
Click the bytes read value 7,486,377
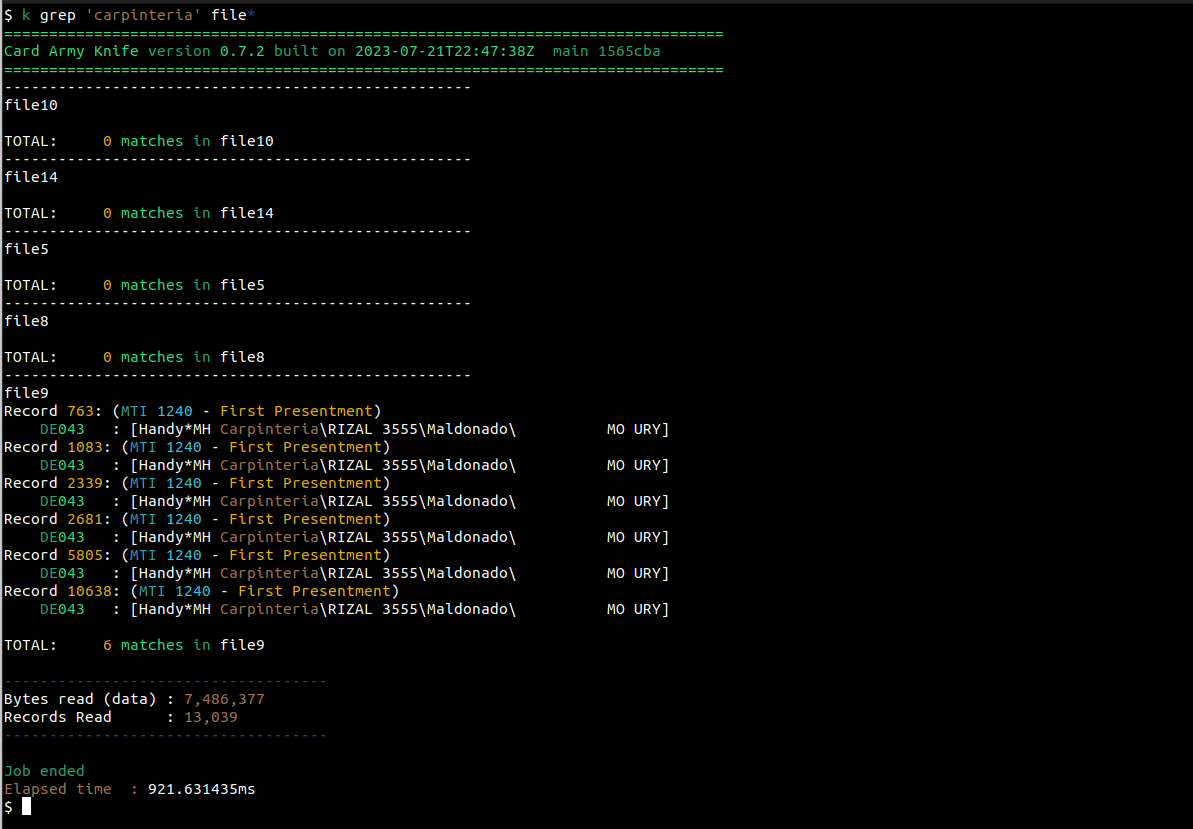[x=224, y=699]
